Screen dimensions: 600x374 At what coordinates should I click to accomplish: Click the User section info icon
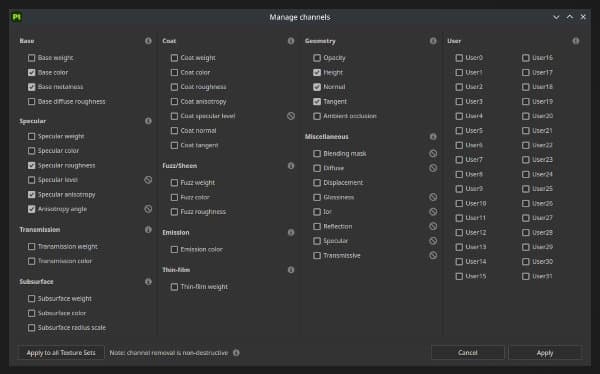(x=576, y=41)
